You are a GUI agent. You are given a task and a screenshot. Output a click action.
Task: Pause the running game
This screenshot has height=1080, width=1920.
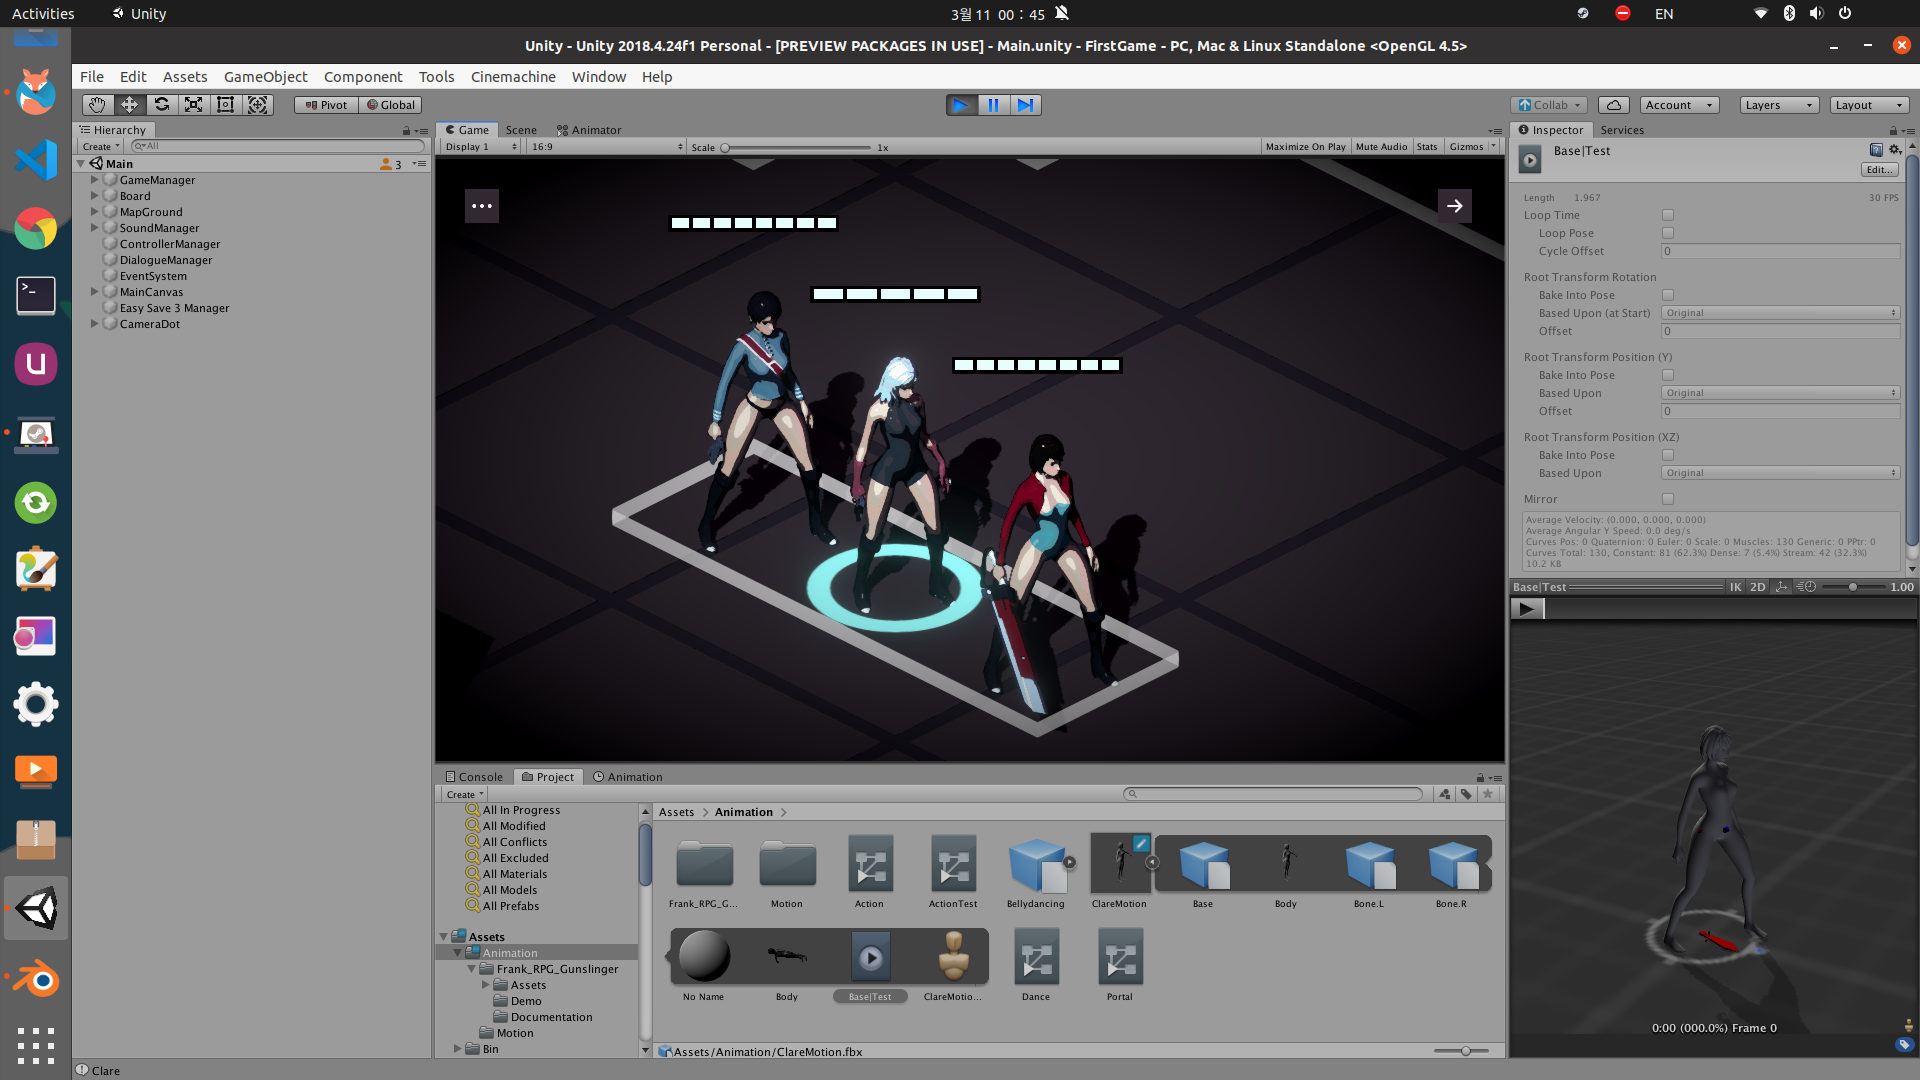[993, 105]
